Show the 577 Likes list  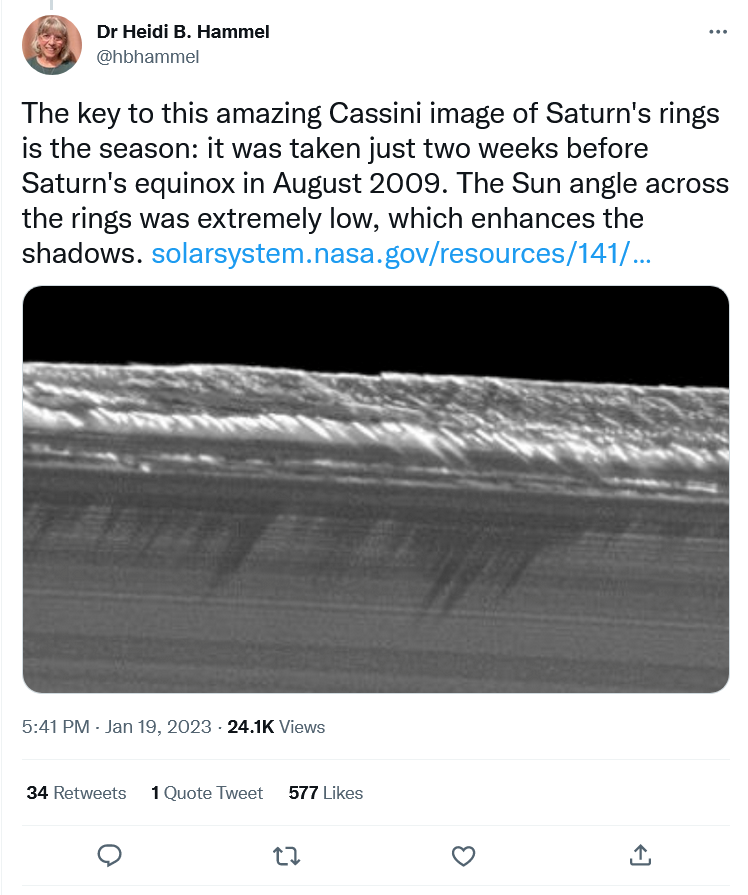325,793
